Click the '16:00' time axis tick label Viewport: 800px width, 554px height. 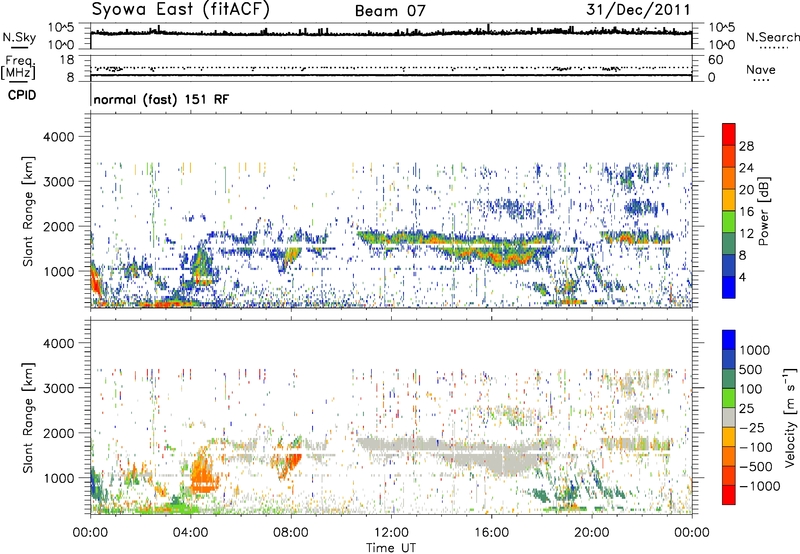491,533
